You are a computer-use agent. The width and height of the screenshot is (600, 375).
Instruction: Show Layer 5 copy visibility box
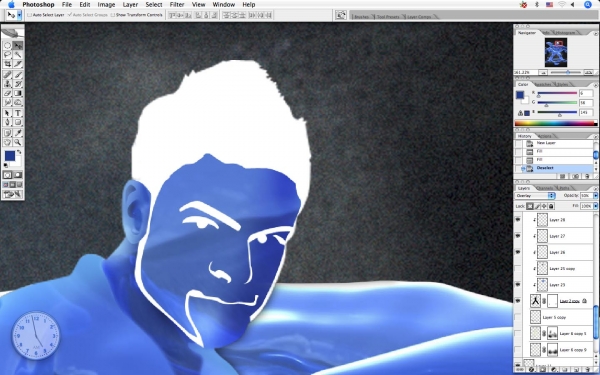coord(518,317)
